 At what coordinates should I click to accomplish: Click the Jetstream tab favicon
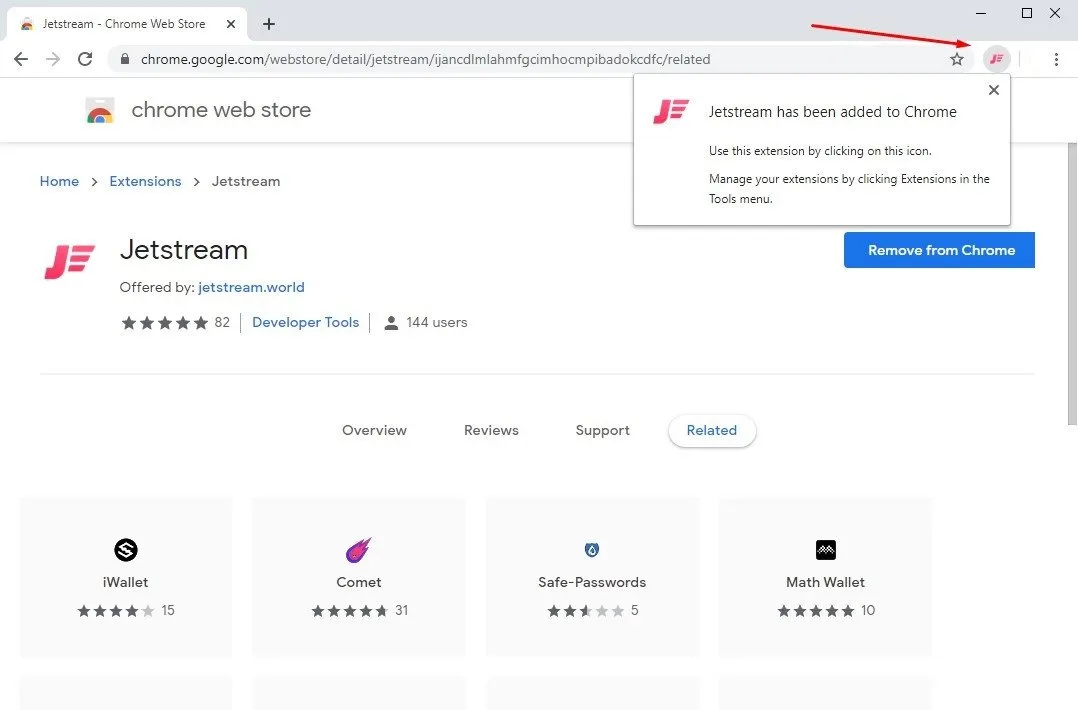(x=27, y=24)
